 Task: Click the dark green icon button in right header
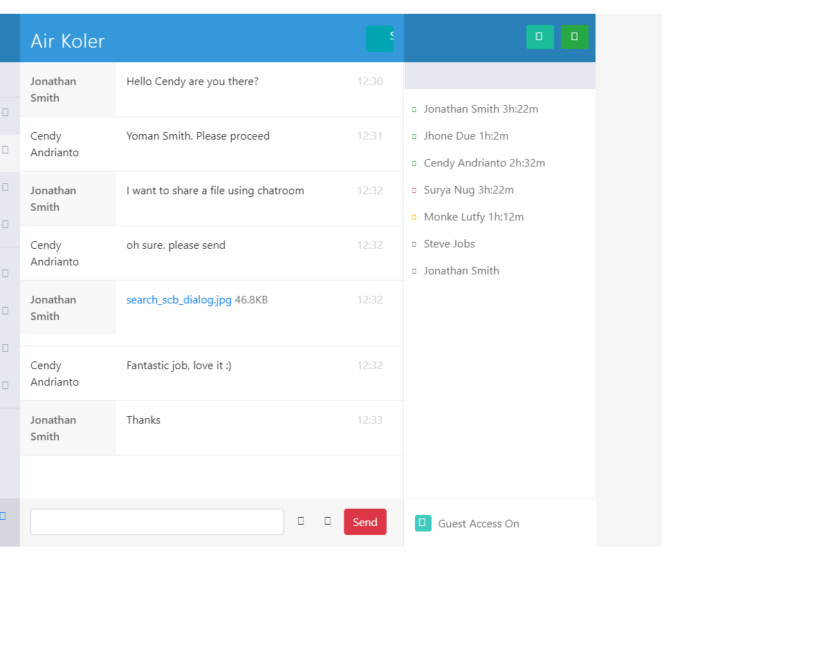click(x=574, y=37)
